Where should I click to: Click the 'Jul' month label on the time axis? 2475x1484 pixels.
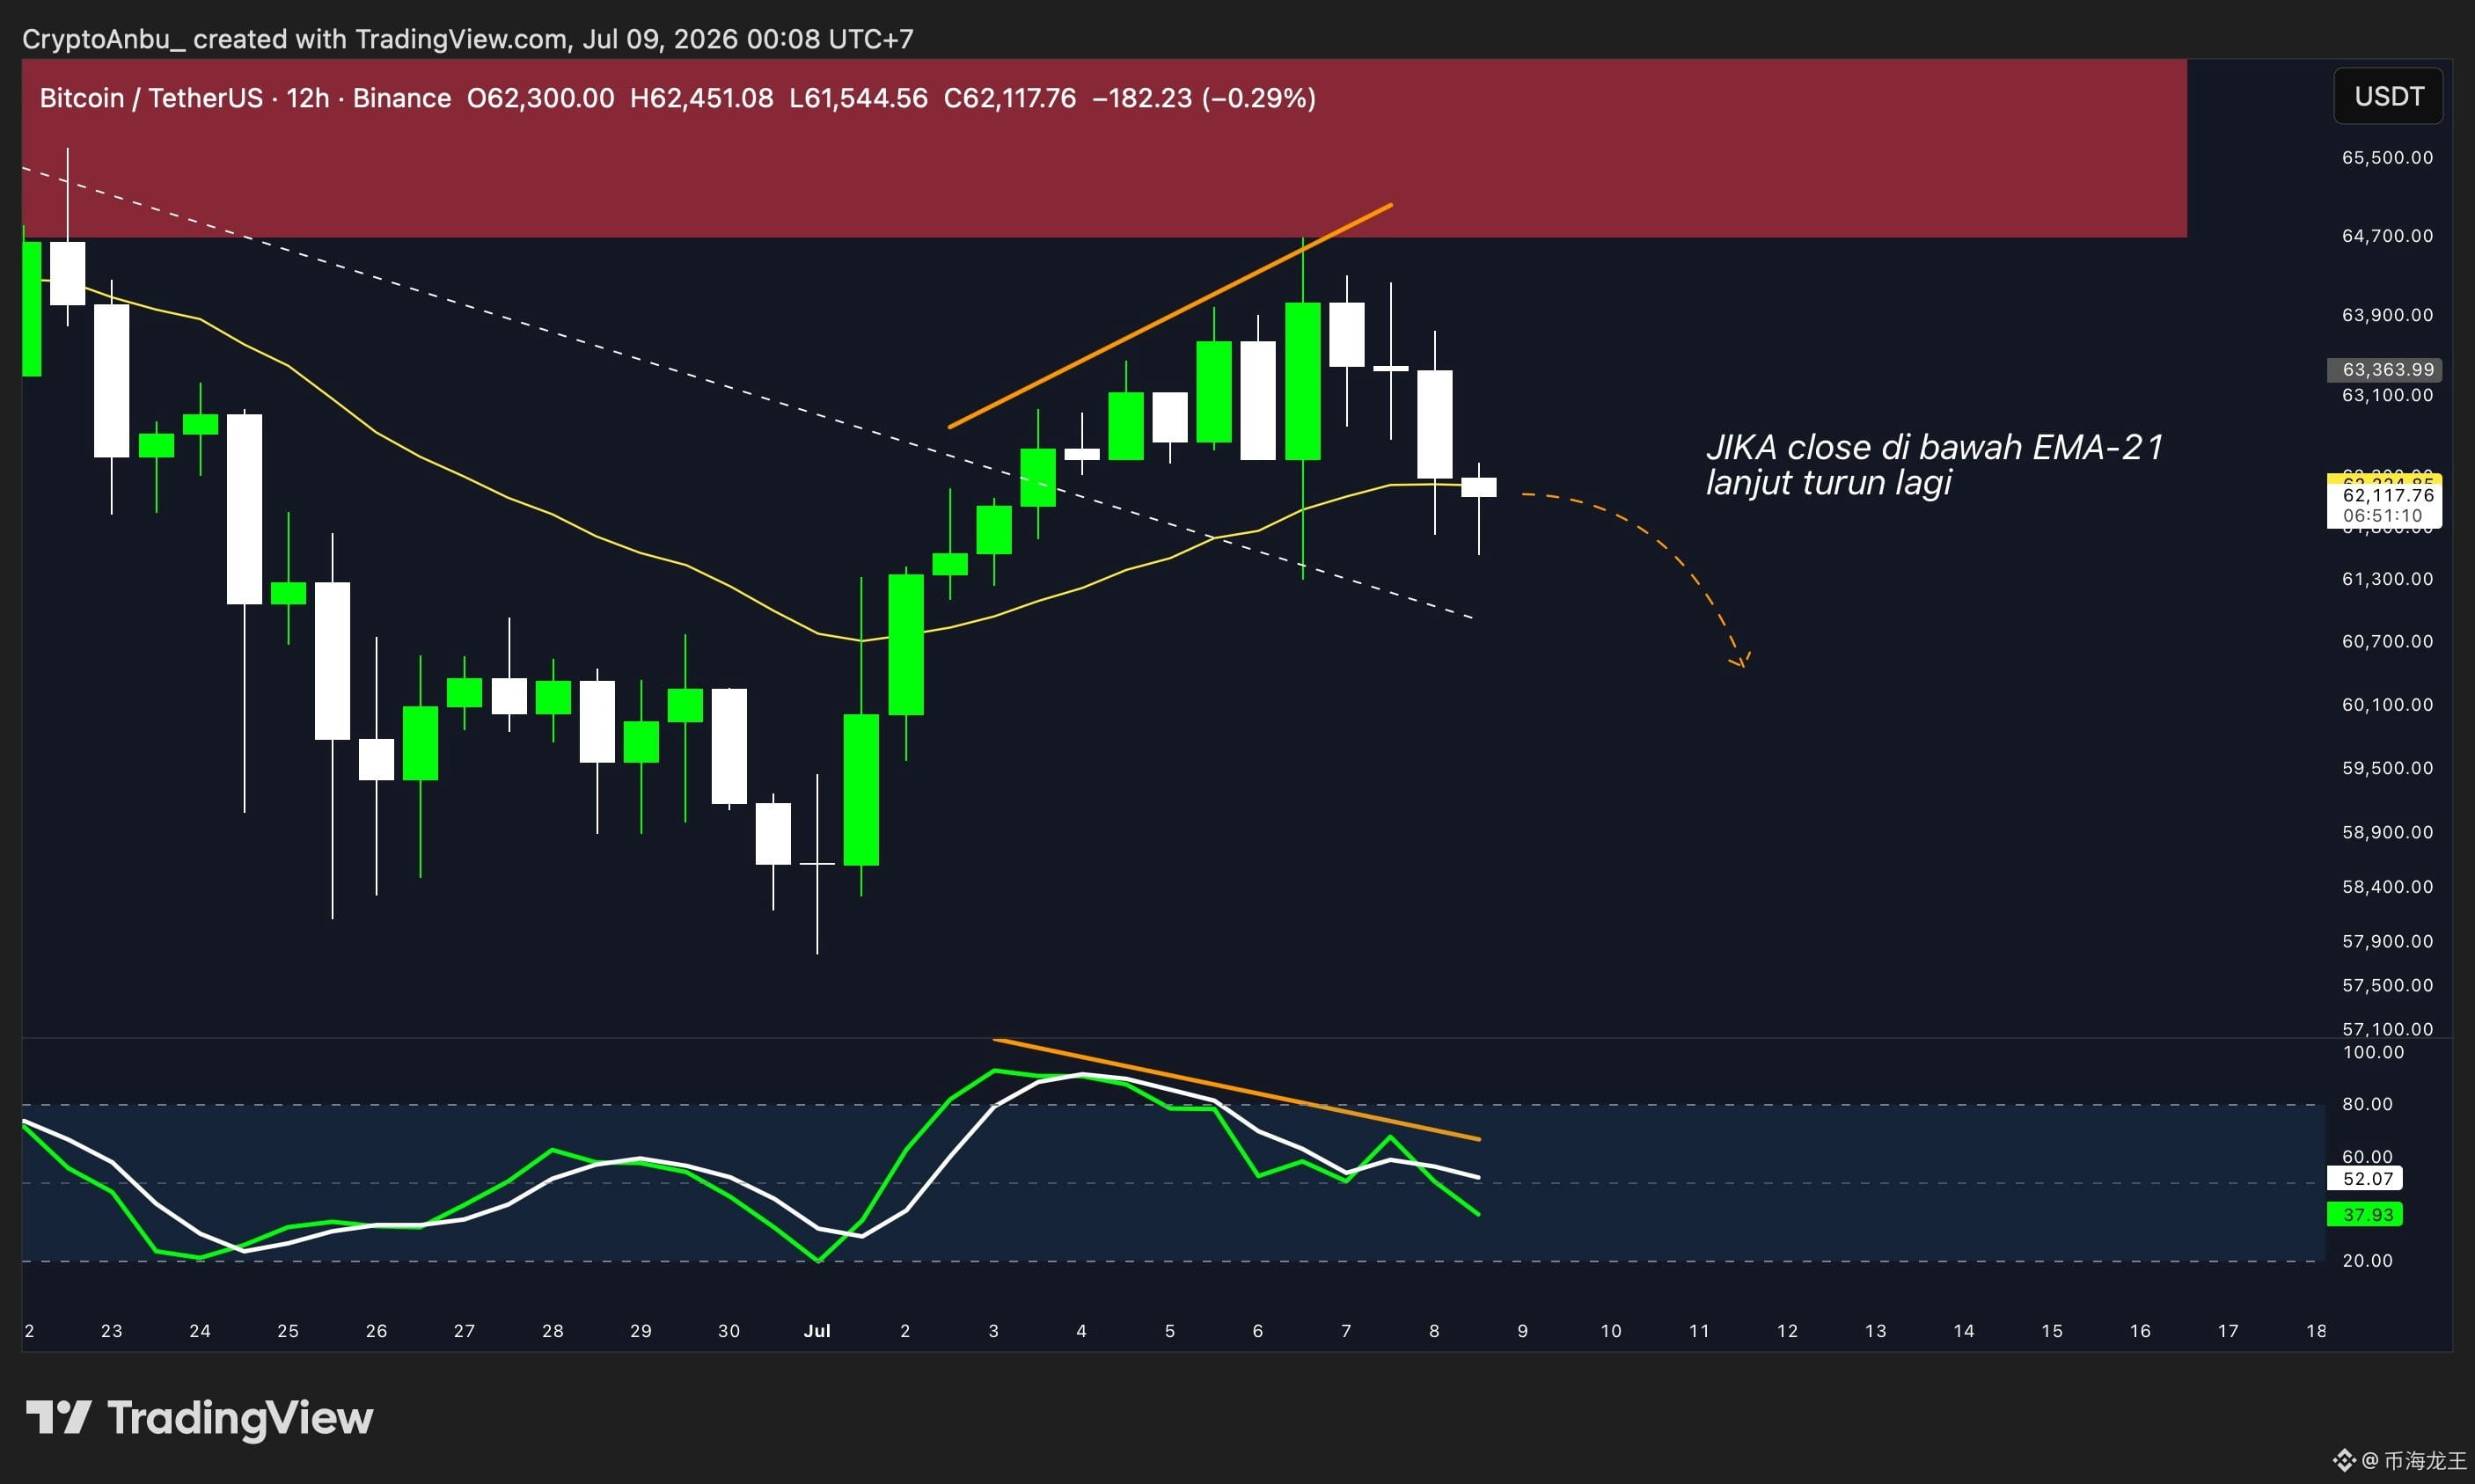[817, 1331]
